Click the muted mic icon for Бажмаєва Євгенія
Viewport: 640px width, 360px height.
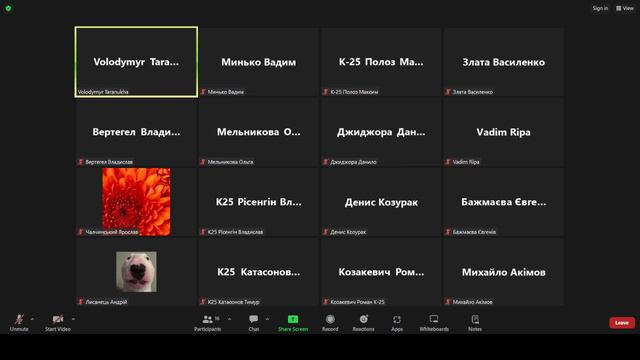point(448,232)
